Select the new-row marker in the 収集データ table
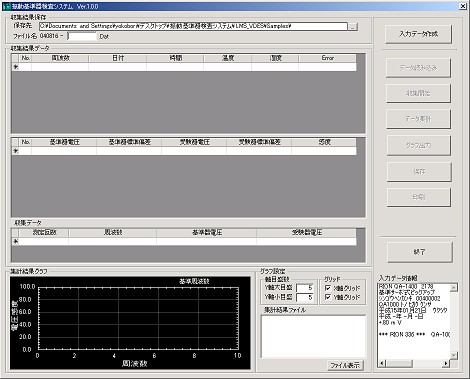This screenshot has width=470, height=379. [15, 241]
